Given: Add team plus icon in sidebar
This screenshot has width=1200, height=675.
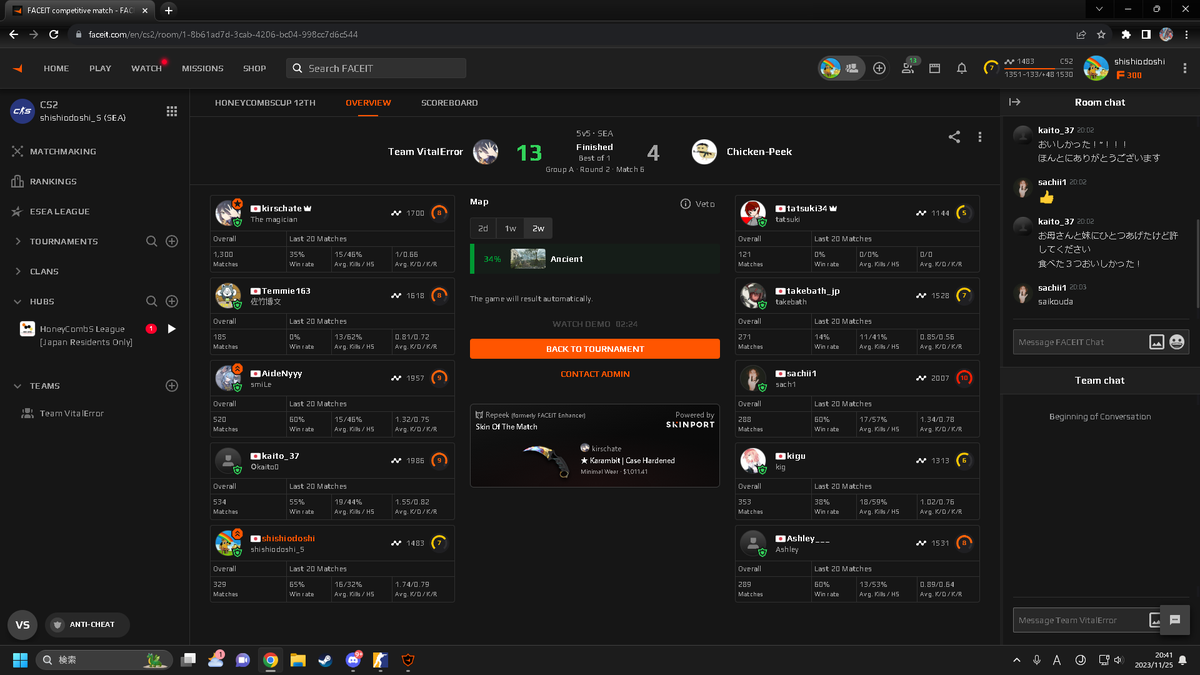Looking at the screenshot, I should coord(172,385).
